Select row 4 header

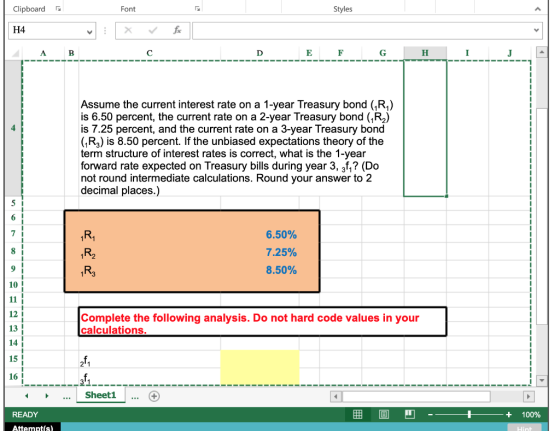tap(13, 128)
